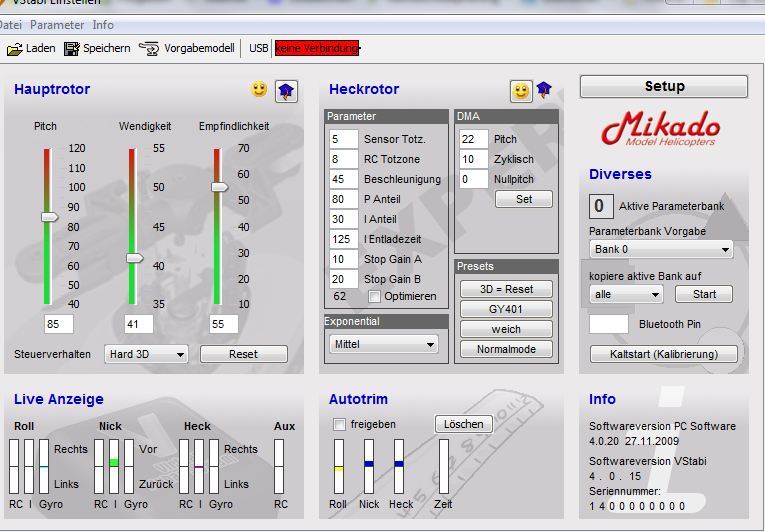Viewport: 765px width, 532px height.
Task: Click the smiley icon in Heckrotor panel
Action: (x=521, y=91)
